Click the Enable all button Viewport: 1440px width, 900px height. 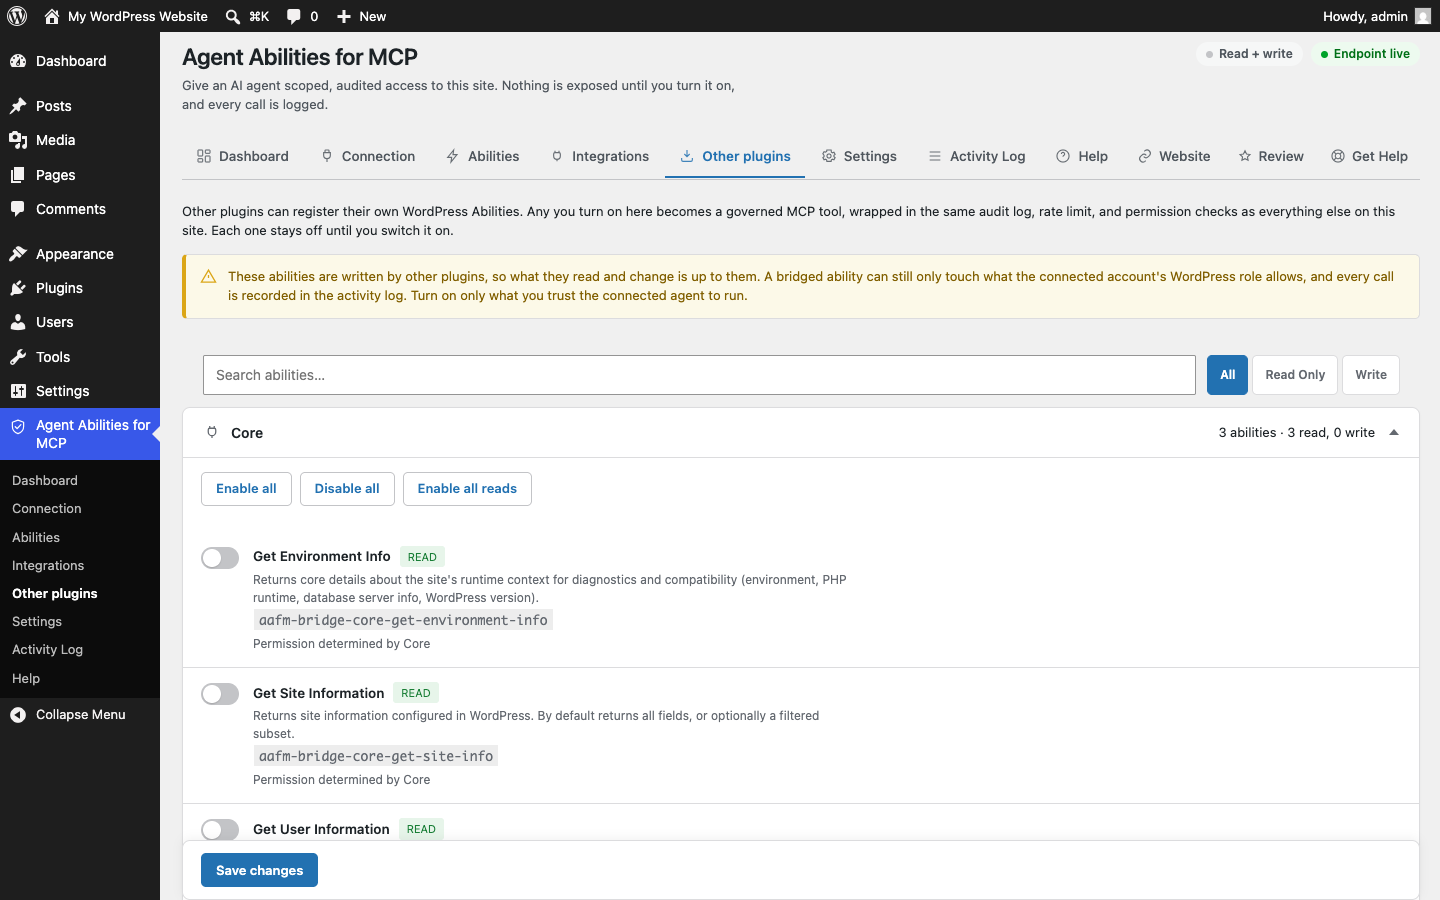click(x=246, y=489)
